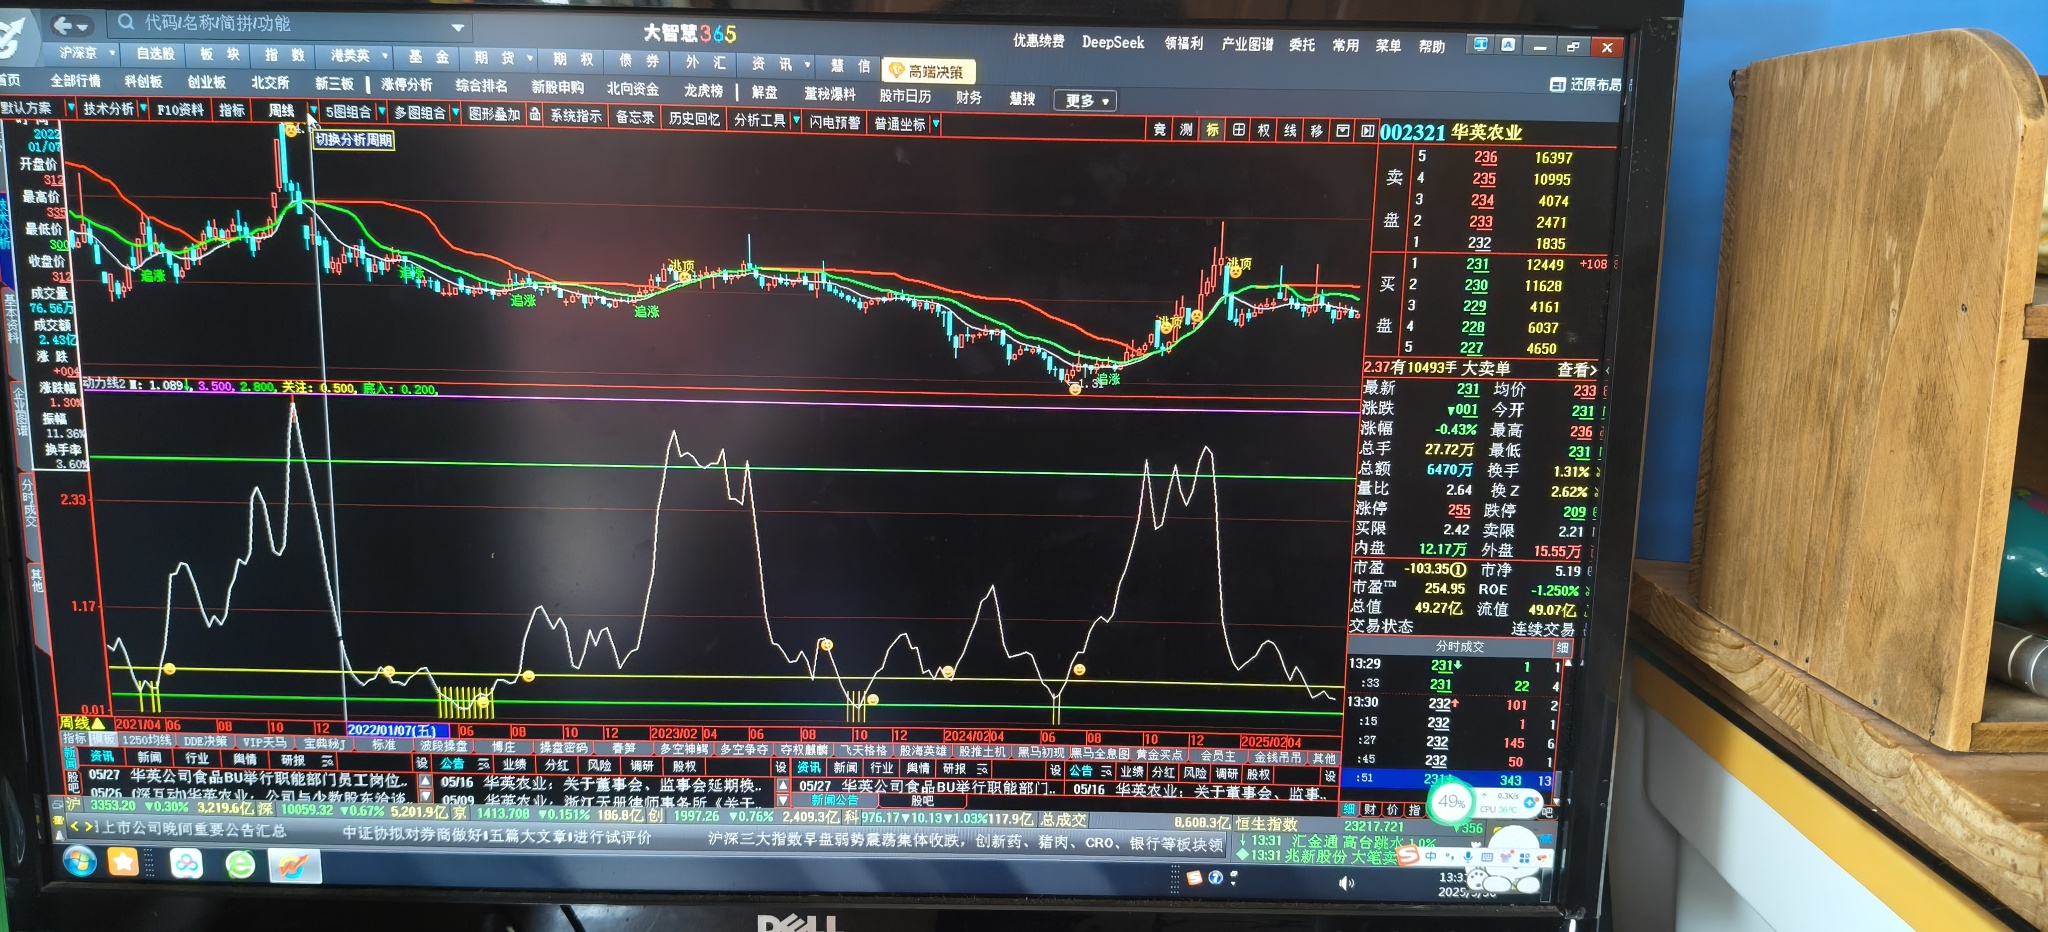The height and width of the screenshot is (932, 2048).
Task: Expand the 周线 period dropdown arrow
Action: 313,111
